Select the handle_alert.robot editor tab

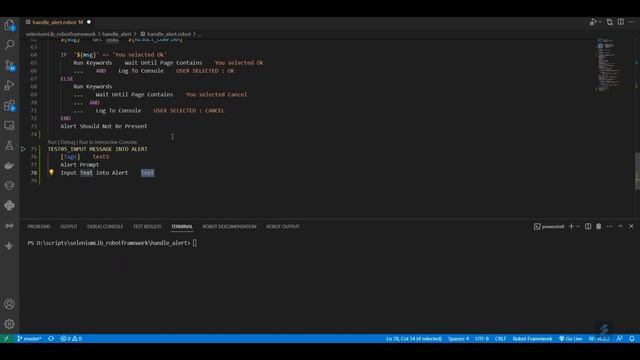[58, 22]
